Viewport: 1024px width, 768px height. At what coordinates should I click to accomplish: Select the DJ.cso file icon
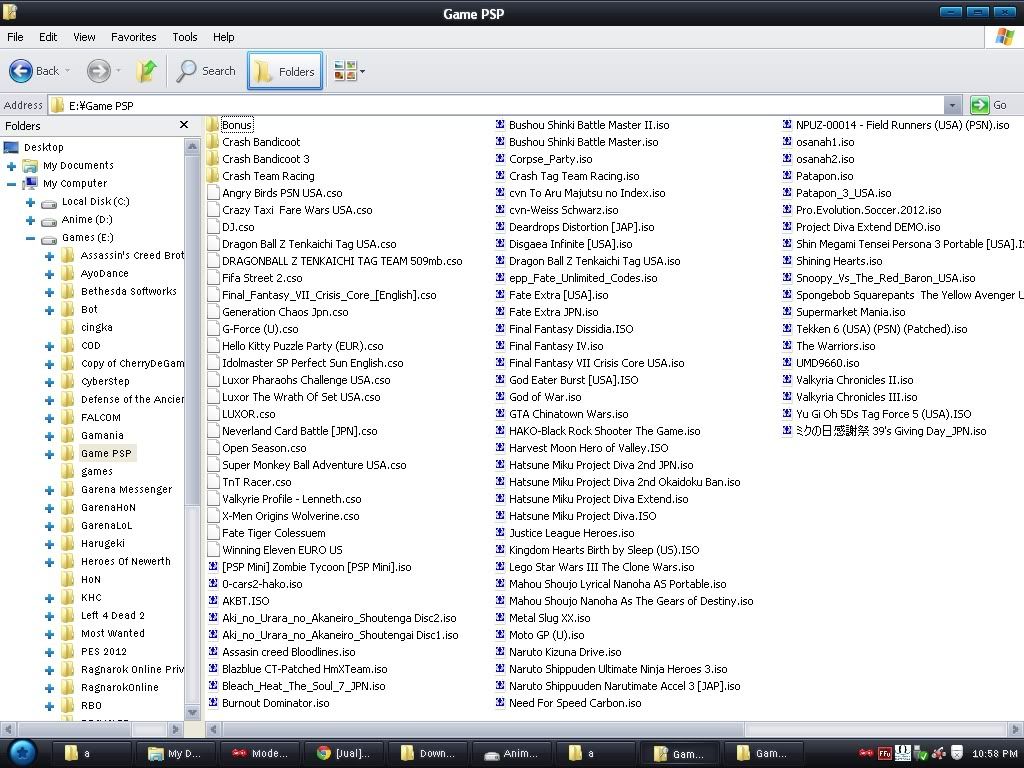213,227
